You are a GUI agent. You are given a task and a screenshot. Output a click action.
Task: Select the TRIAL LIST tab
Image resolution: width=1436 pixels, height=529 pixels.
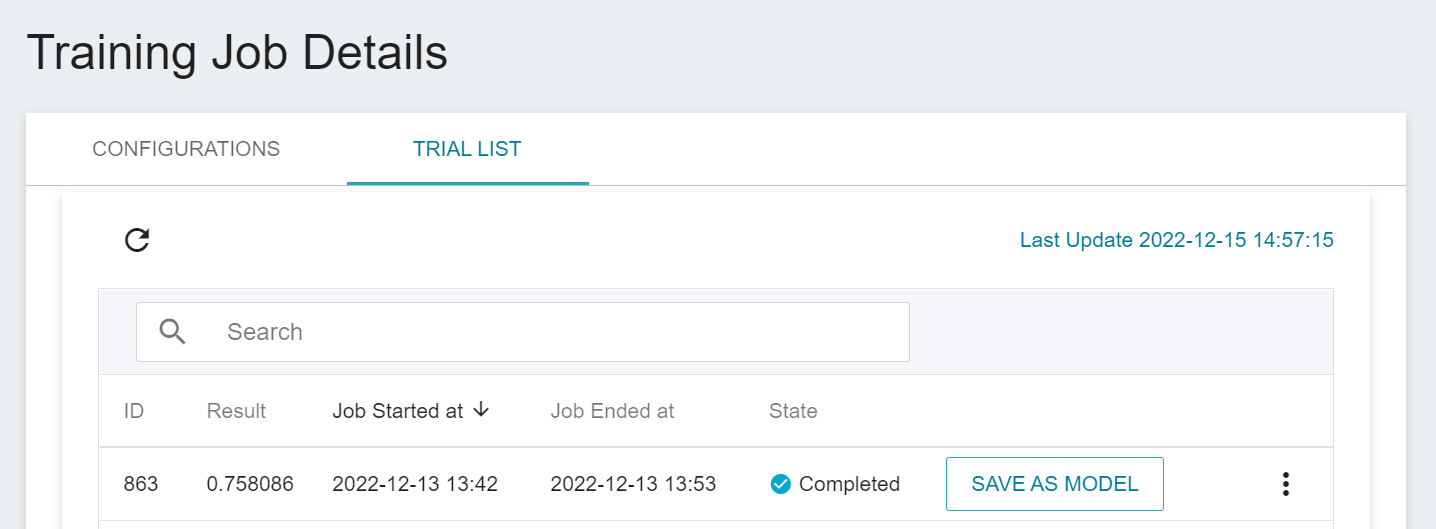[467, 149]
